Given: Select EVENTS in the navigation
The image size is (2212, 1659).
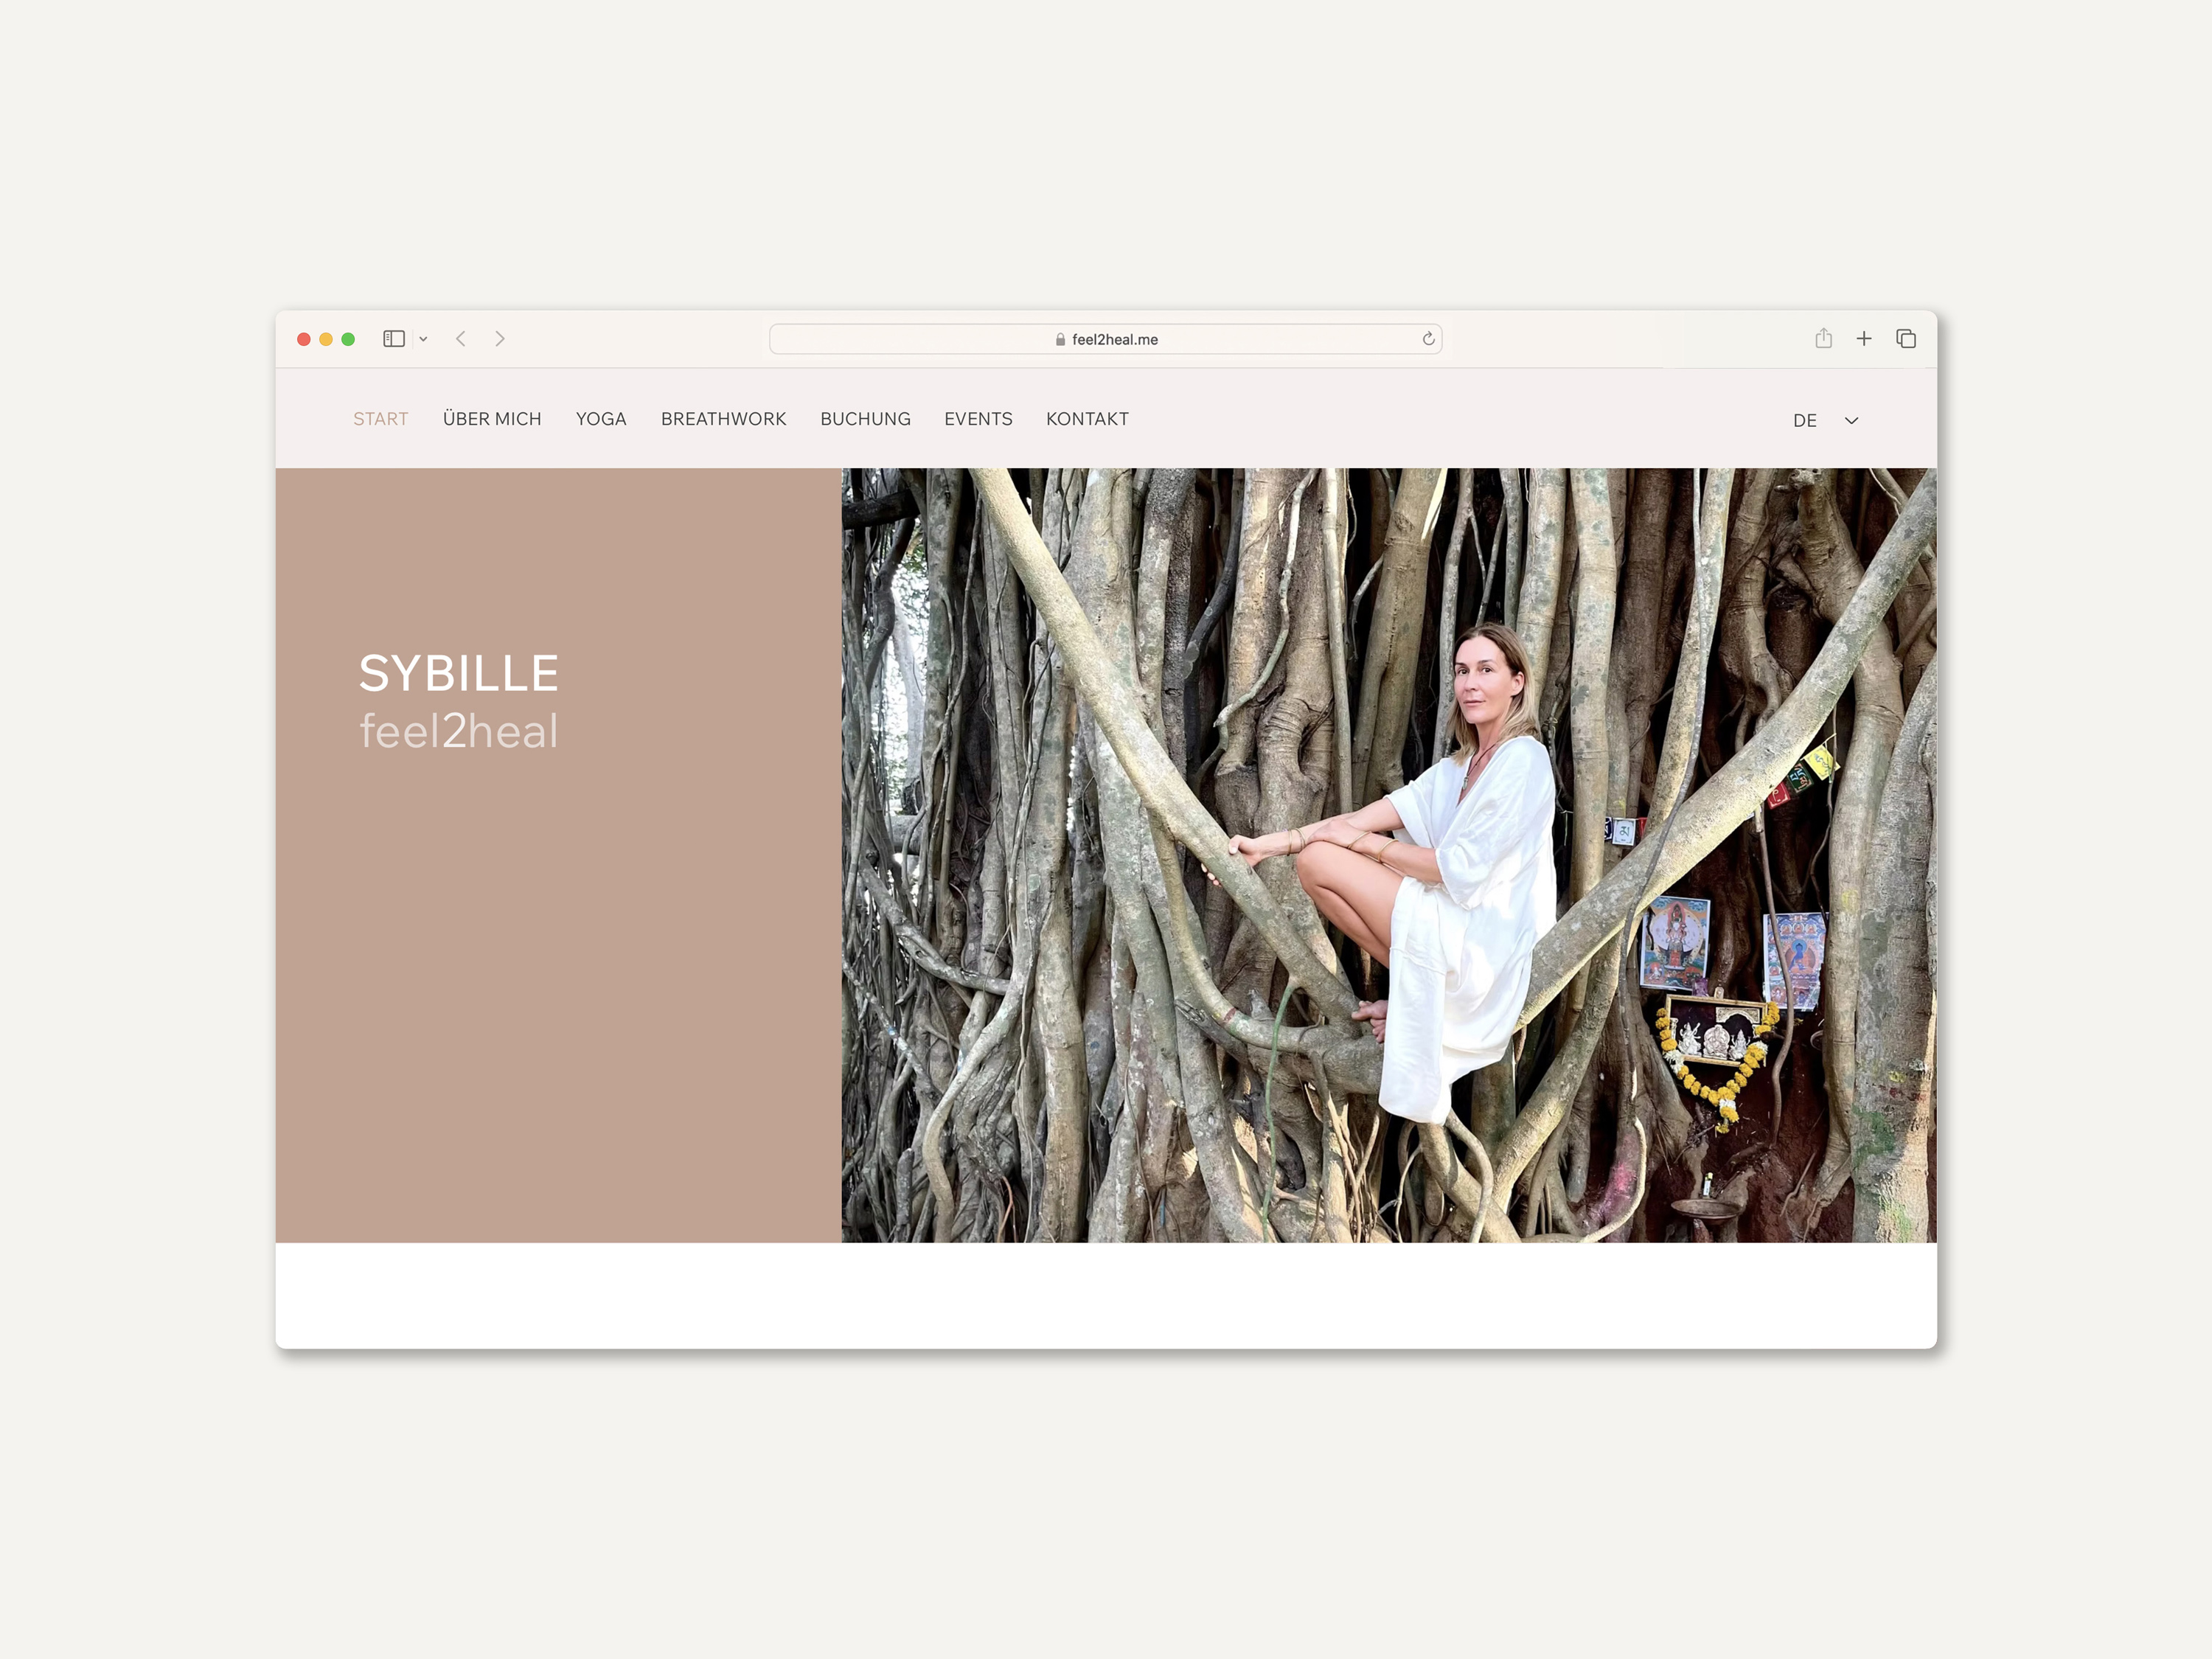Looking at the screenshot, I should (x=978, y=419).
